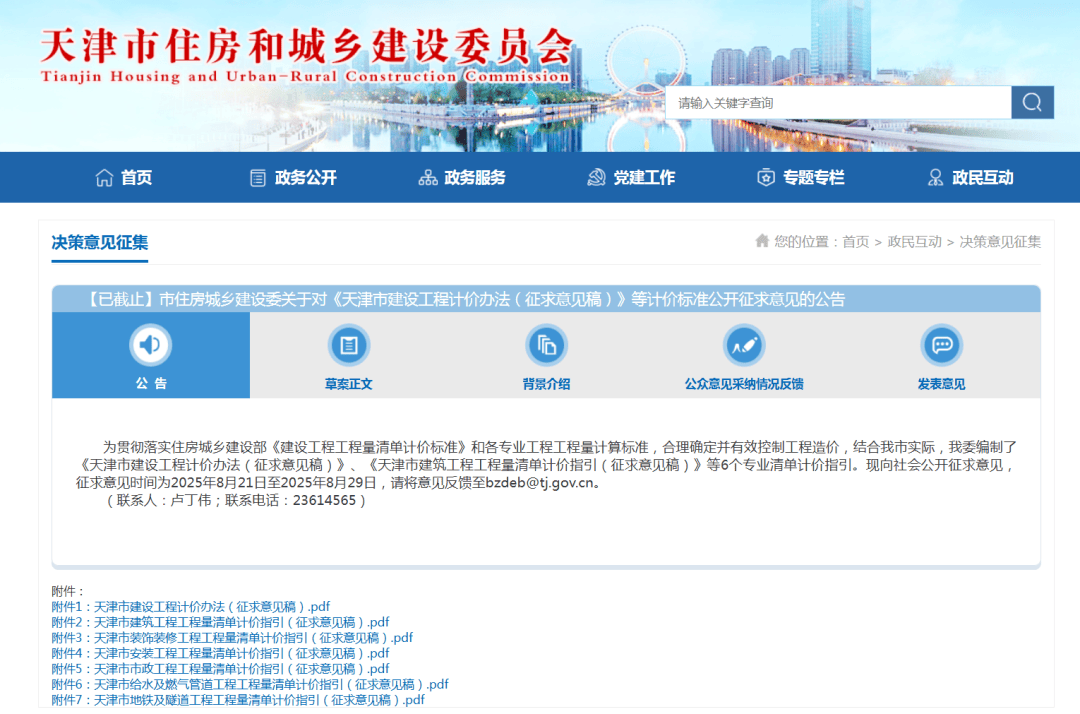Viewport: 1080px width, 714px height.
Task: Open 公众意见采纳情况反馈 pen icon
Action: coord(744,344)
